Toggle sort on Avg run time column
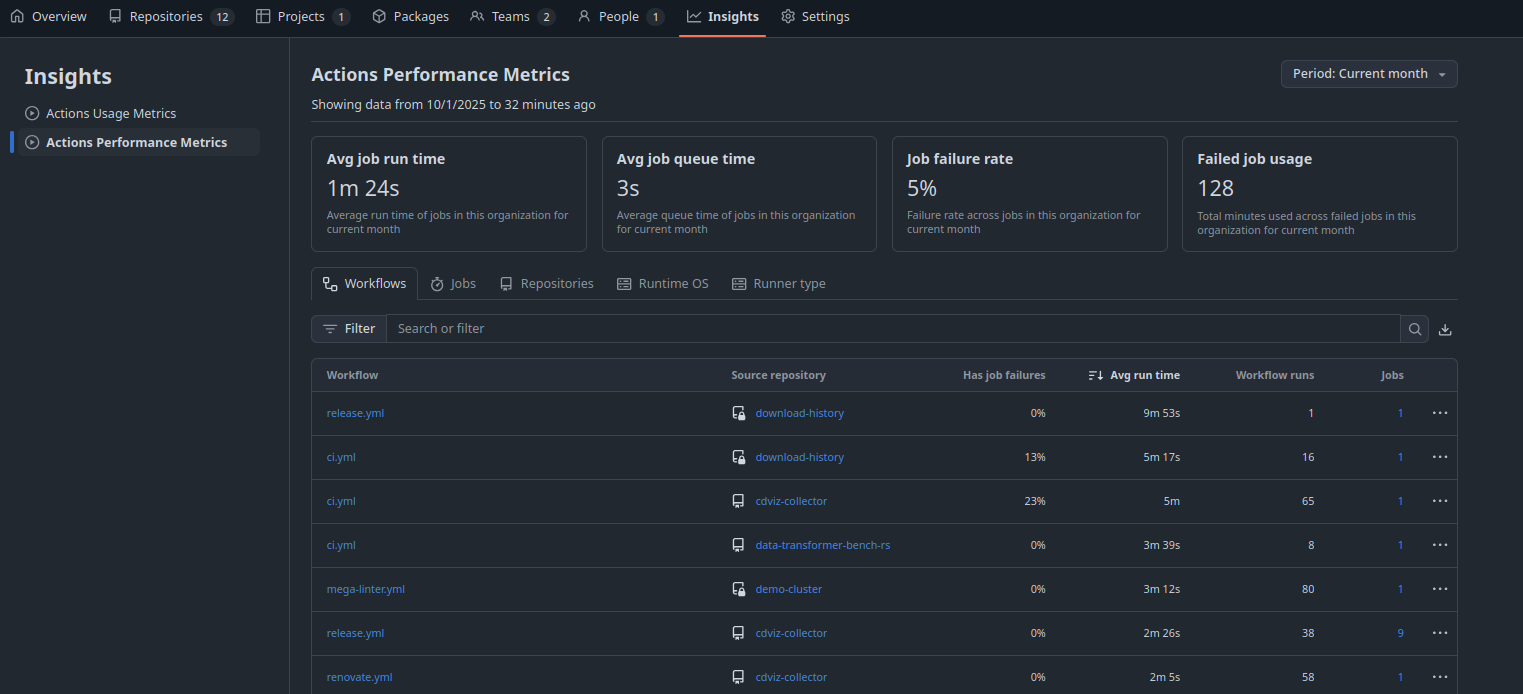1523x694 pixels. 1134,375
